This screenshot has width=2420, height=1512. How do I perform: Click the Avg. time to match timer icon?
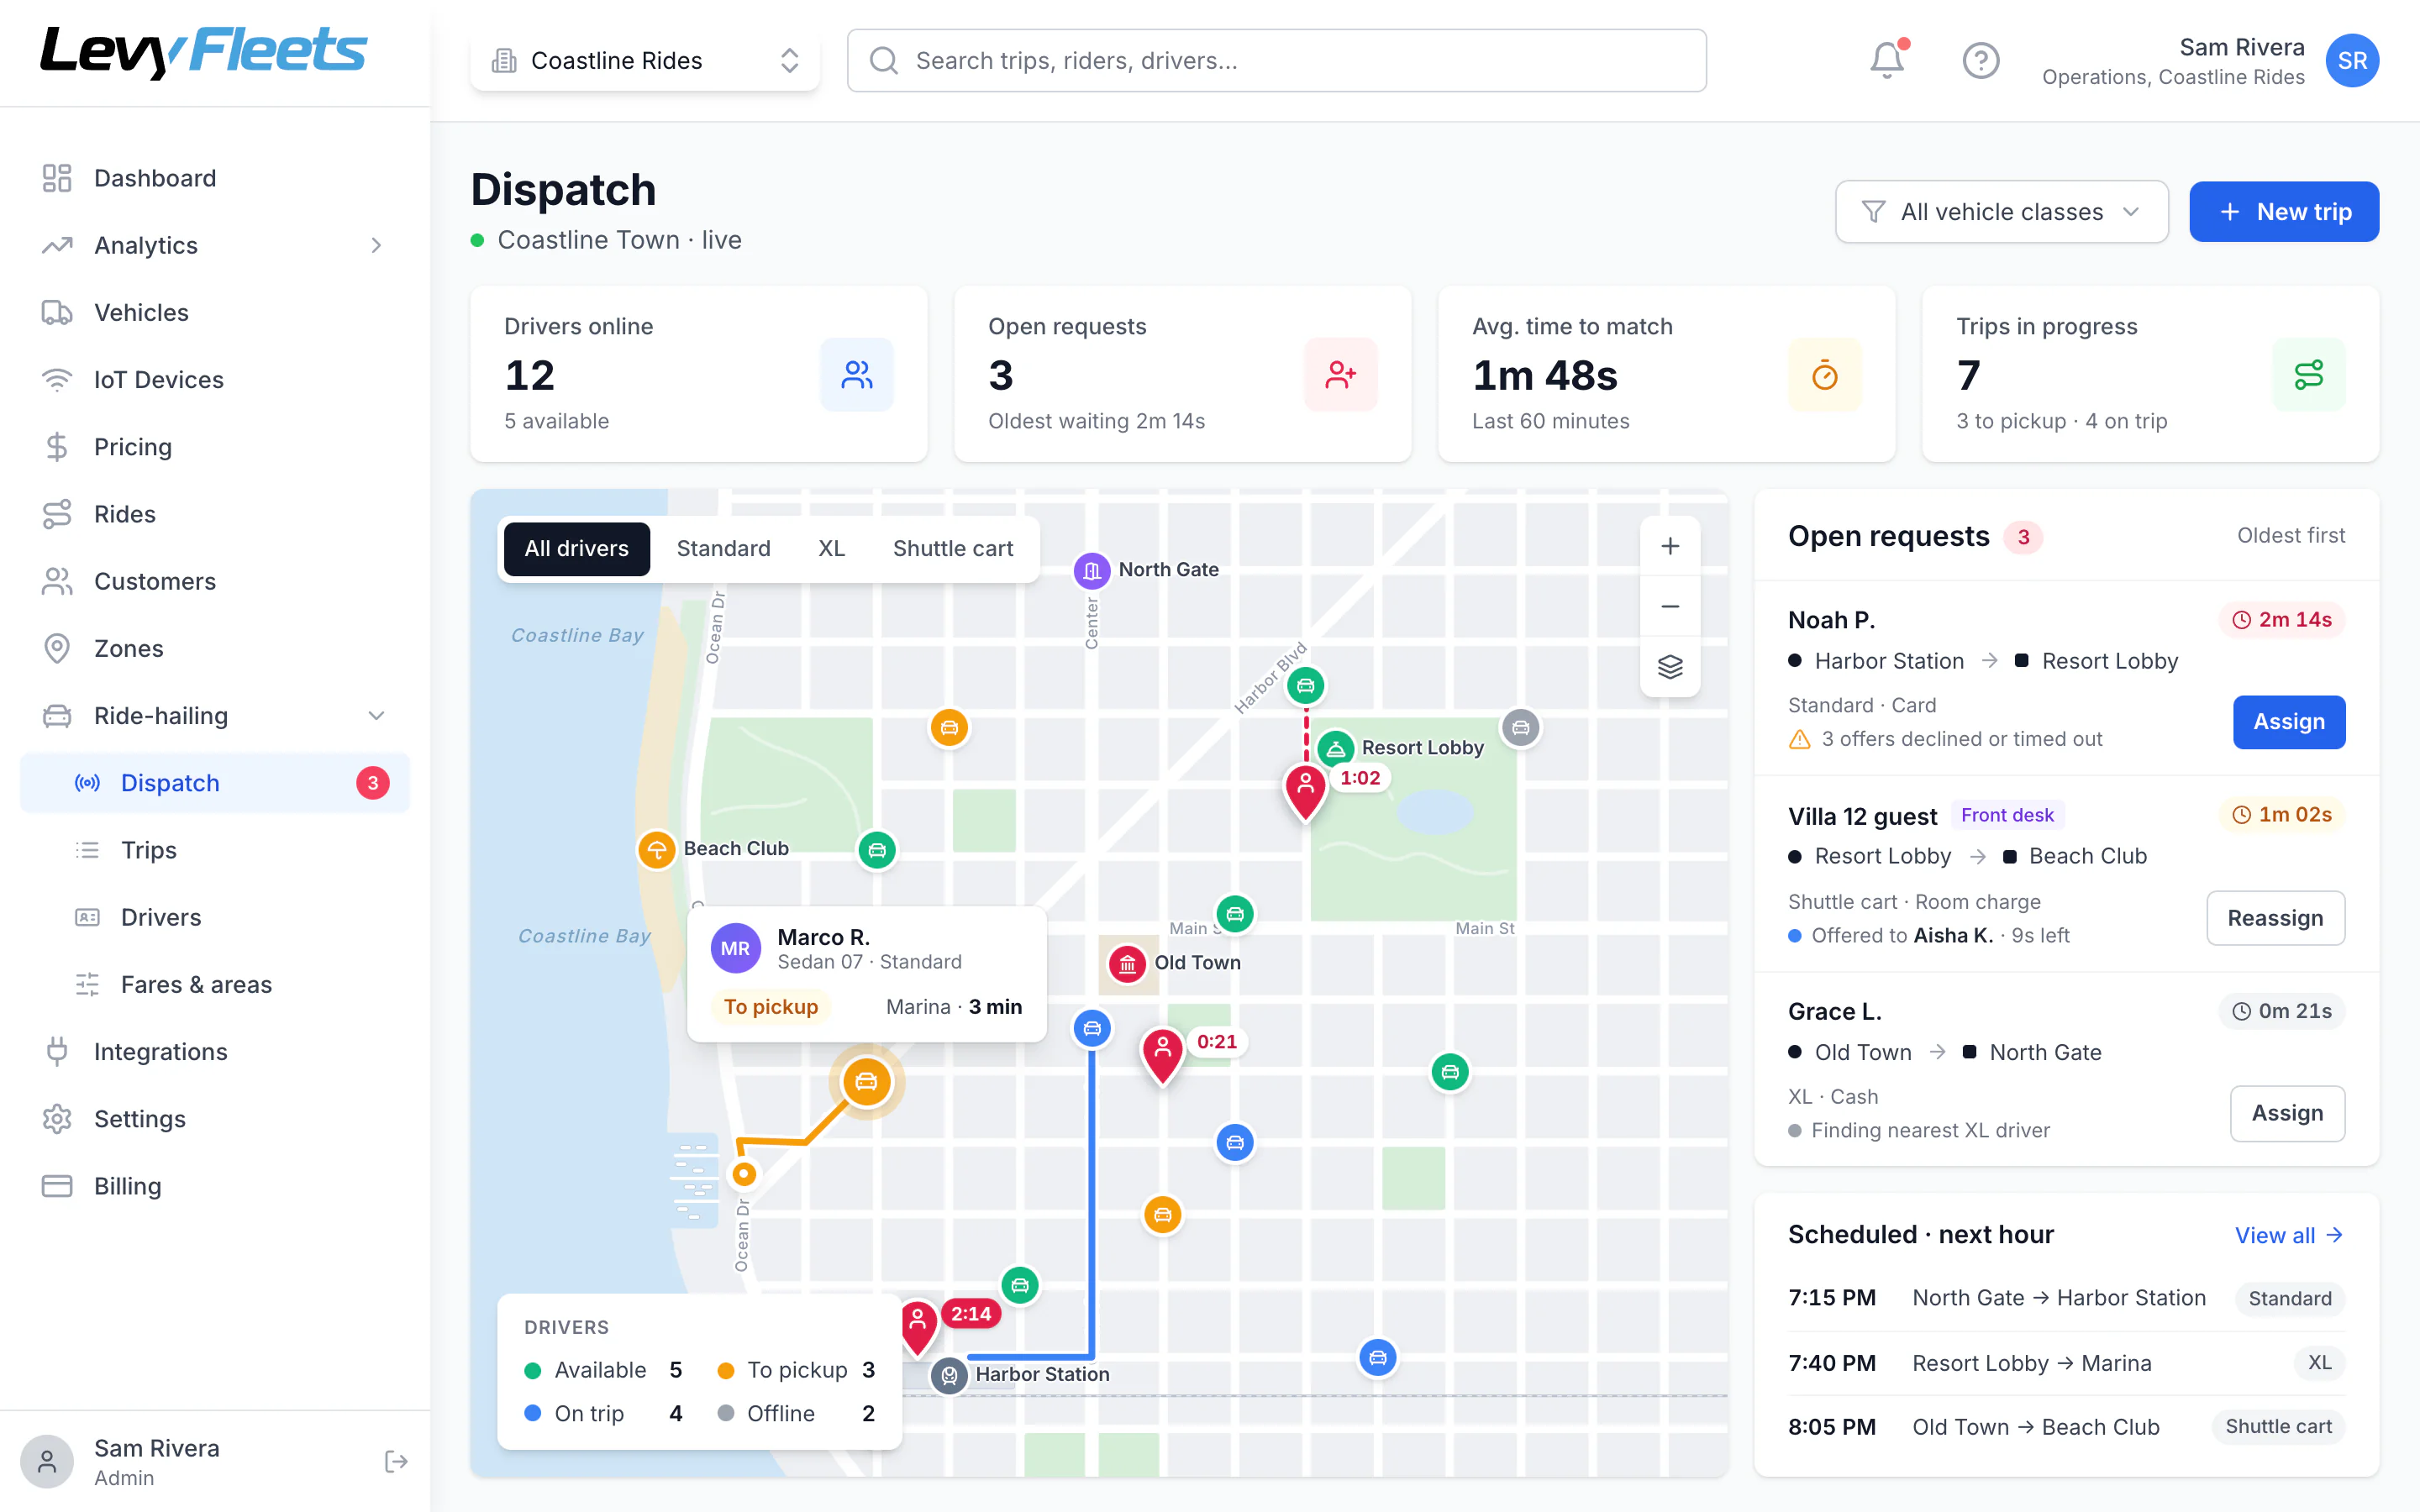pos(1824,374)
